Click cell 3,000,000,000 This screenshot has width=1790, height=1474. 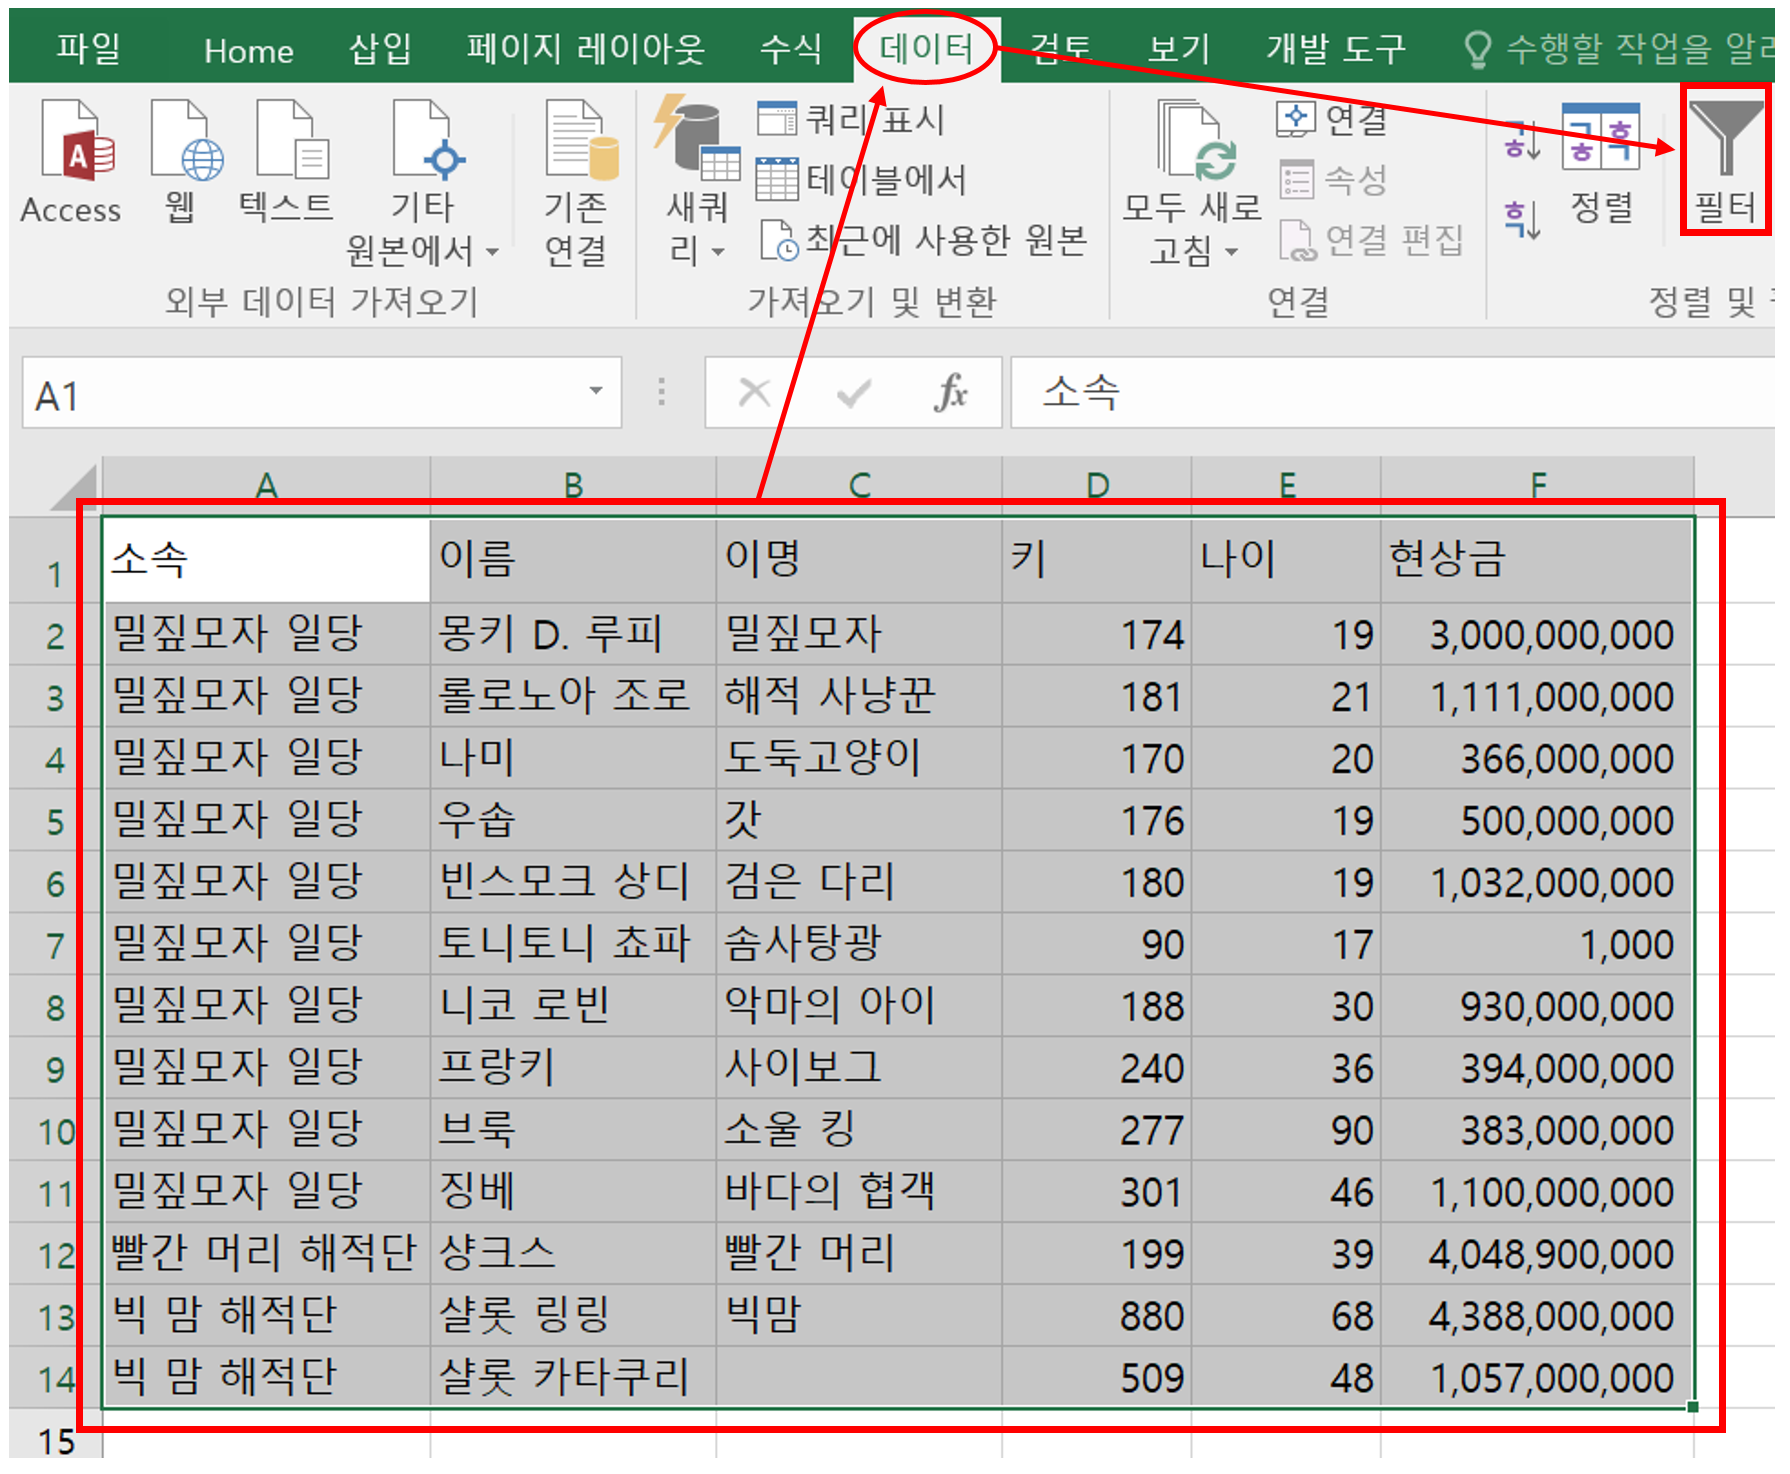(x=1537, y=635)
